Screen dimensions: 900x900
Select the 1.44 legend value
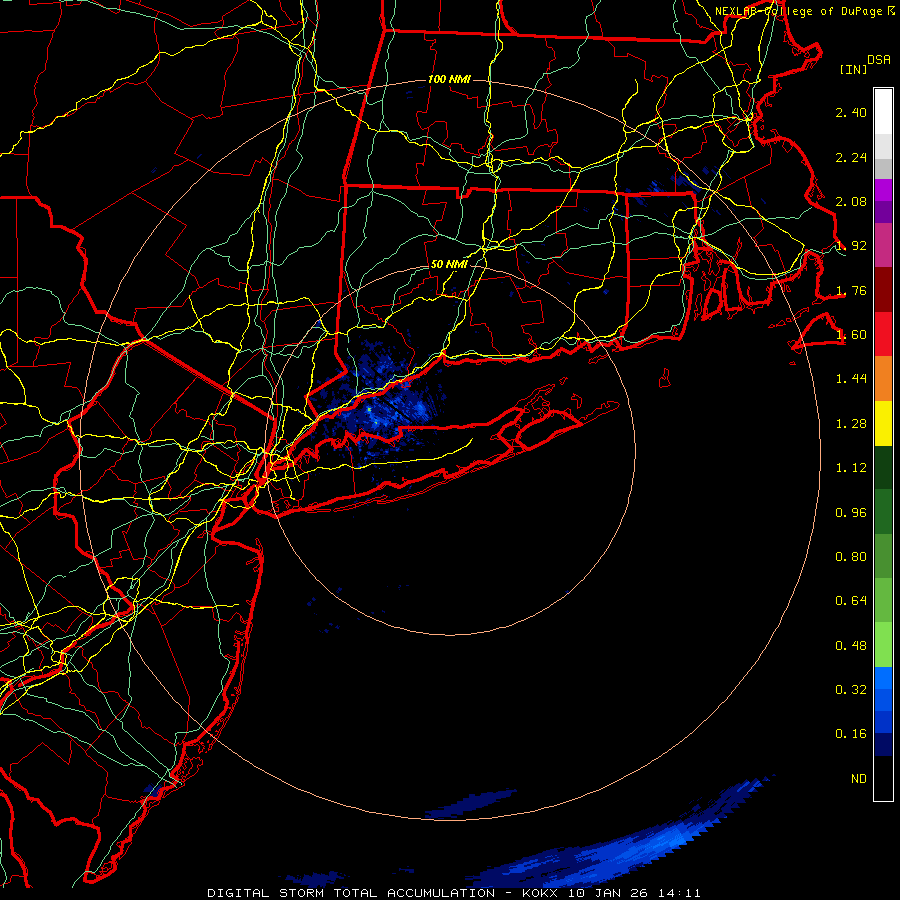[x=851, y=379]
